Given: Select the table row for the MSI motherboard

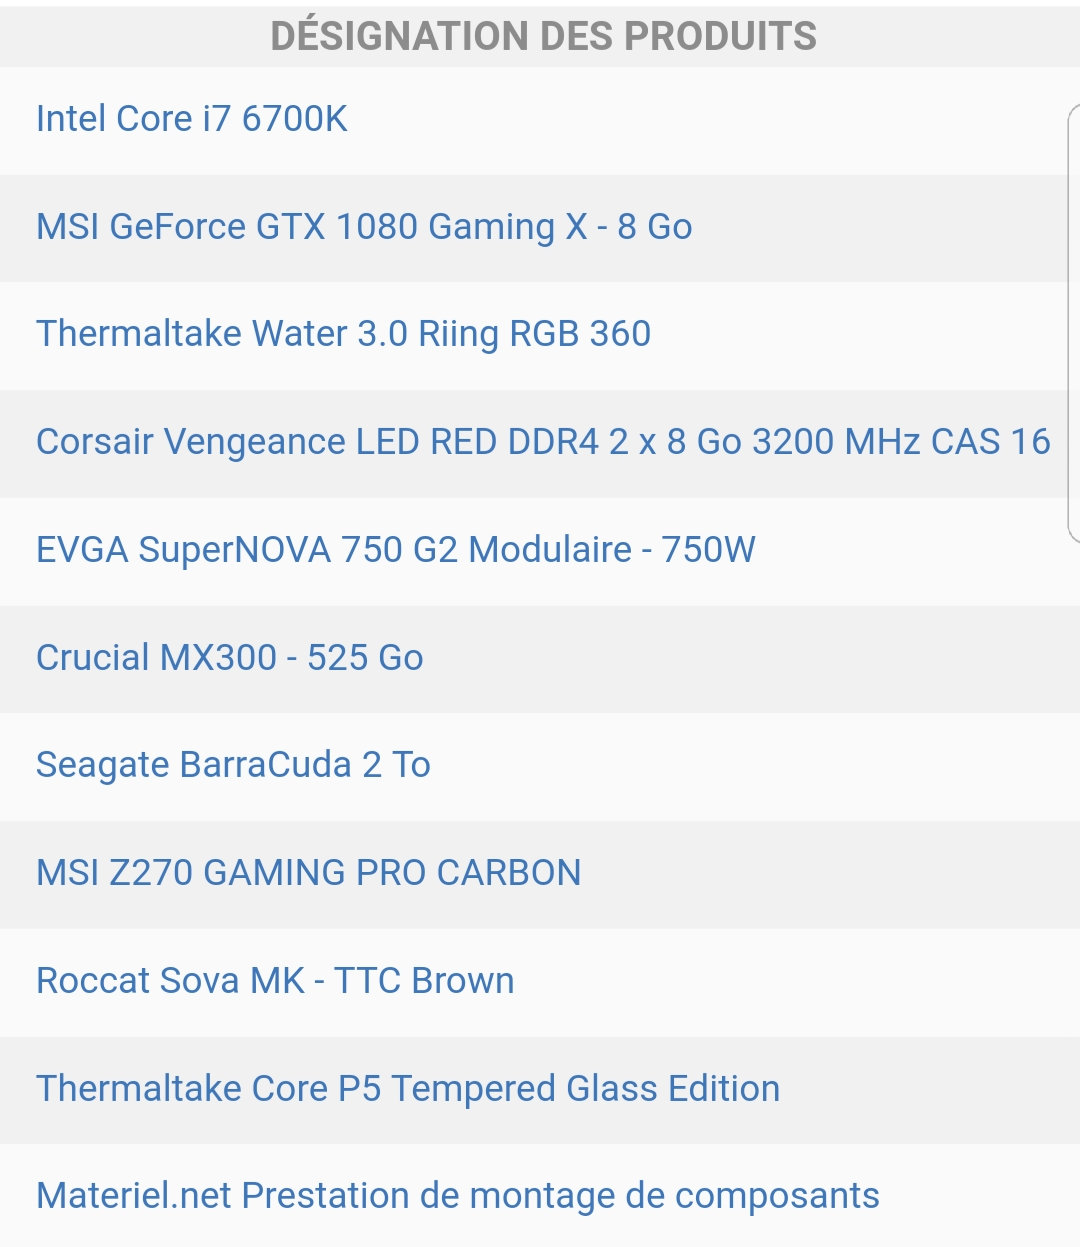Looking at the screenshot, I should pos(800,874).
